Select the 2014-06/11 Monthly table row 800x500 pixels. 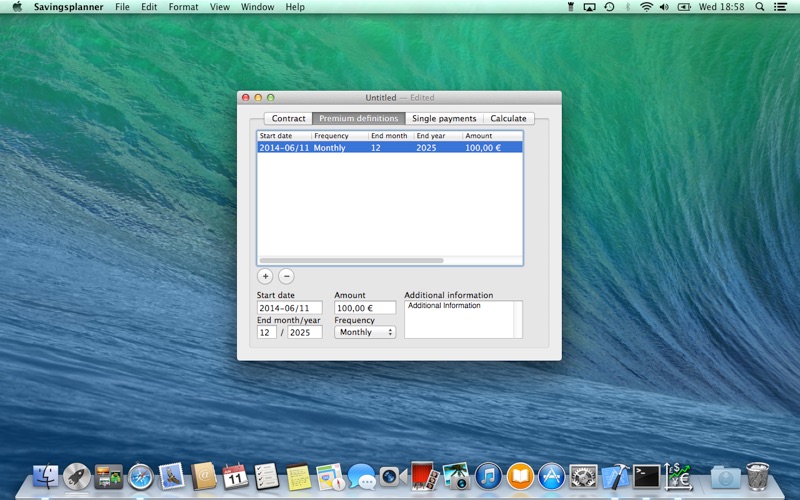tap(390, 147)
